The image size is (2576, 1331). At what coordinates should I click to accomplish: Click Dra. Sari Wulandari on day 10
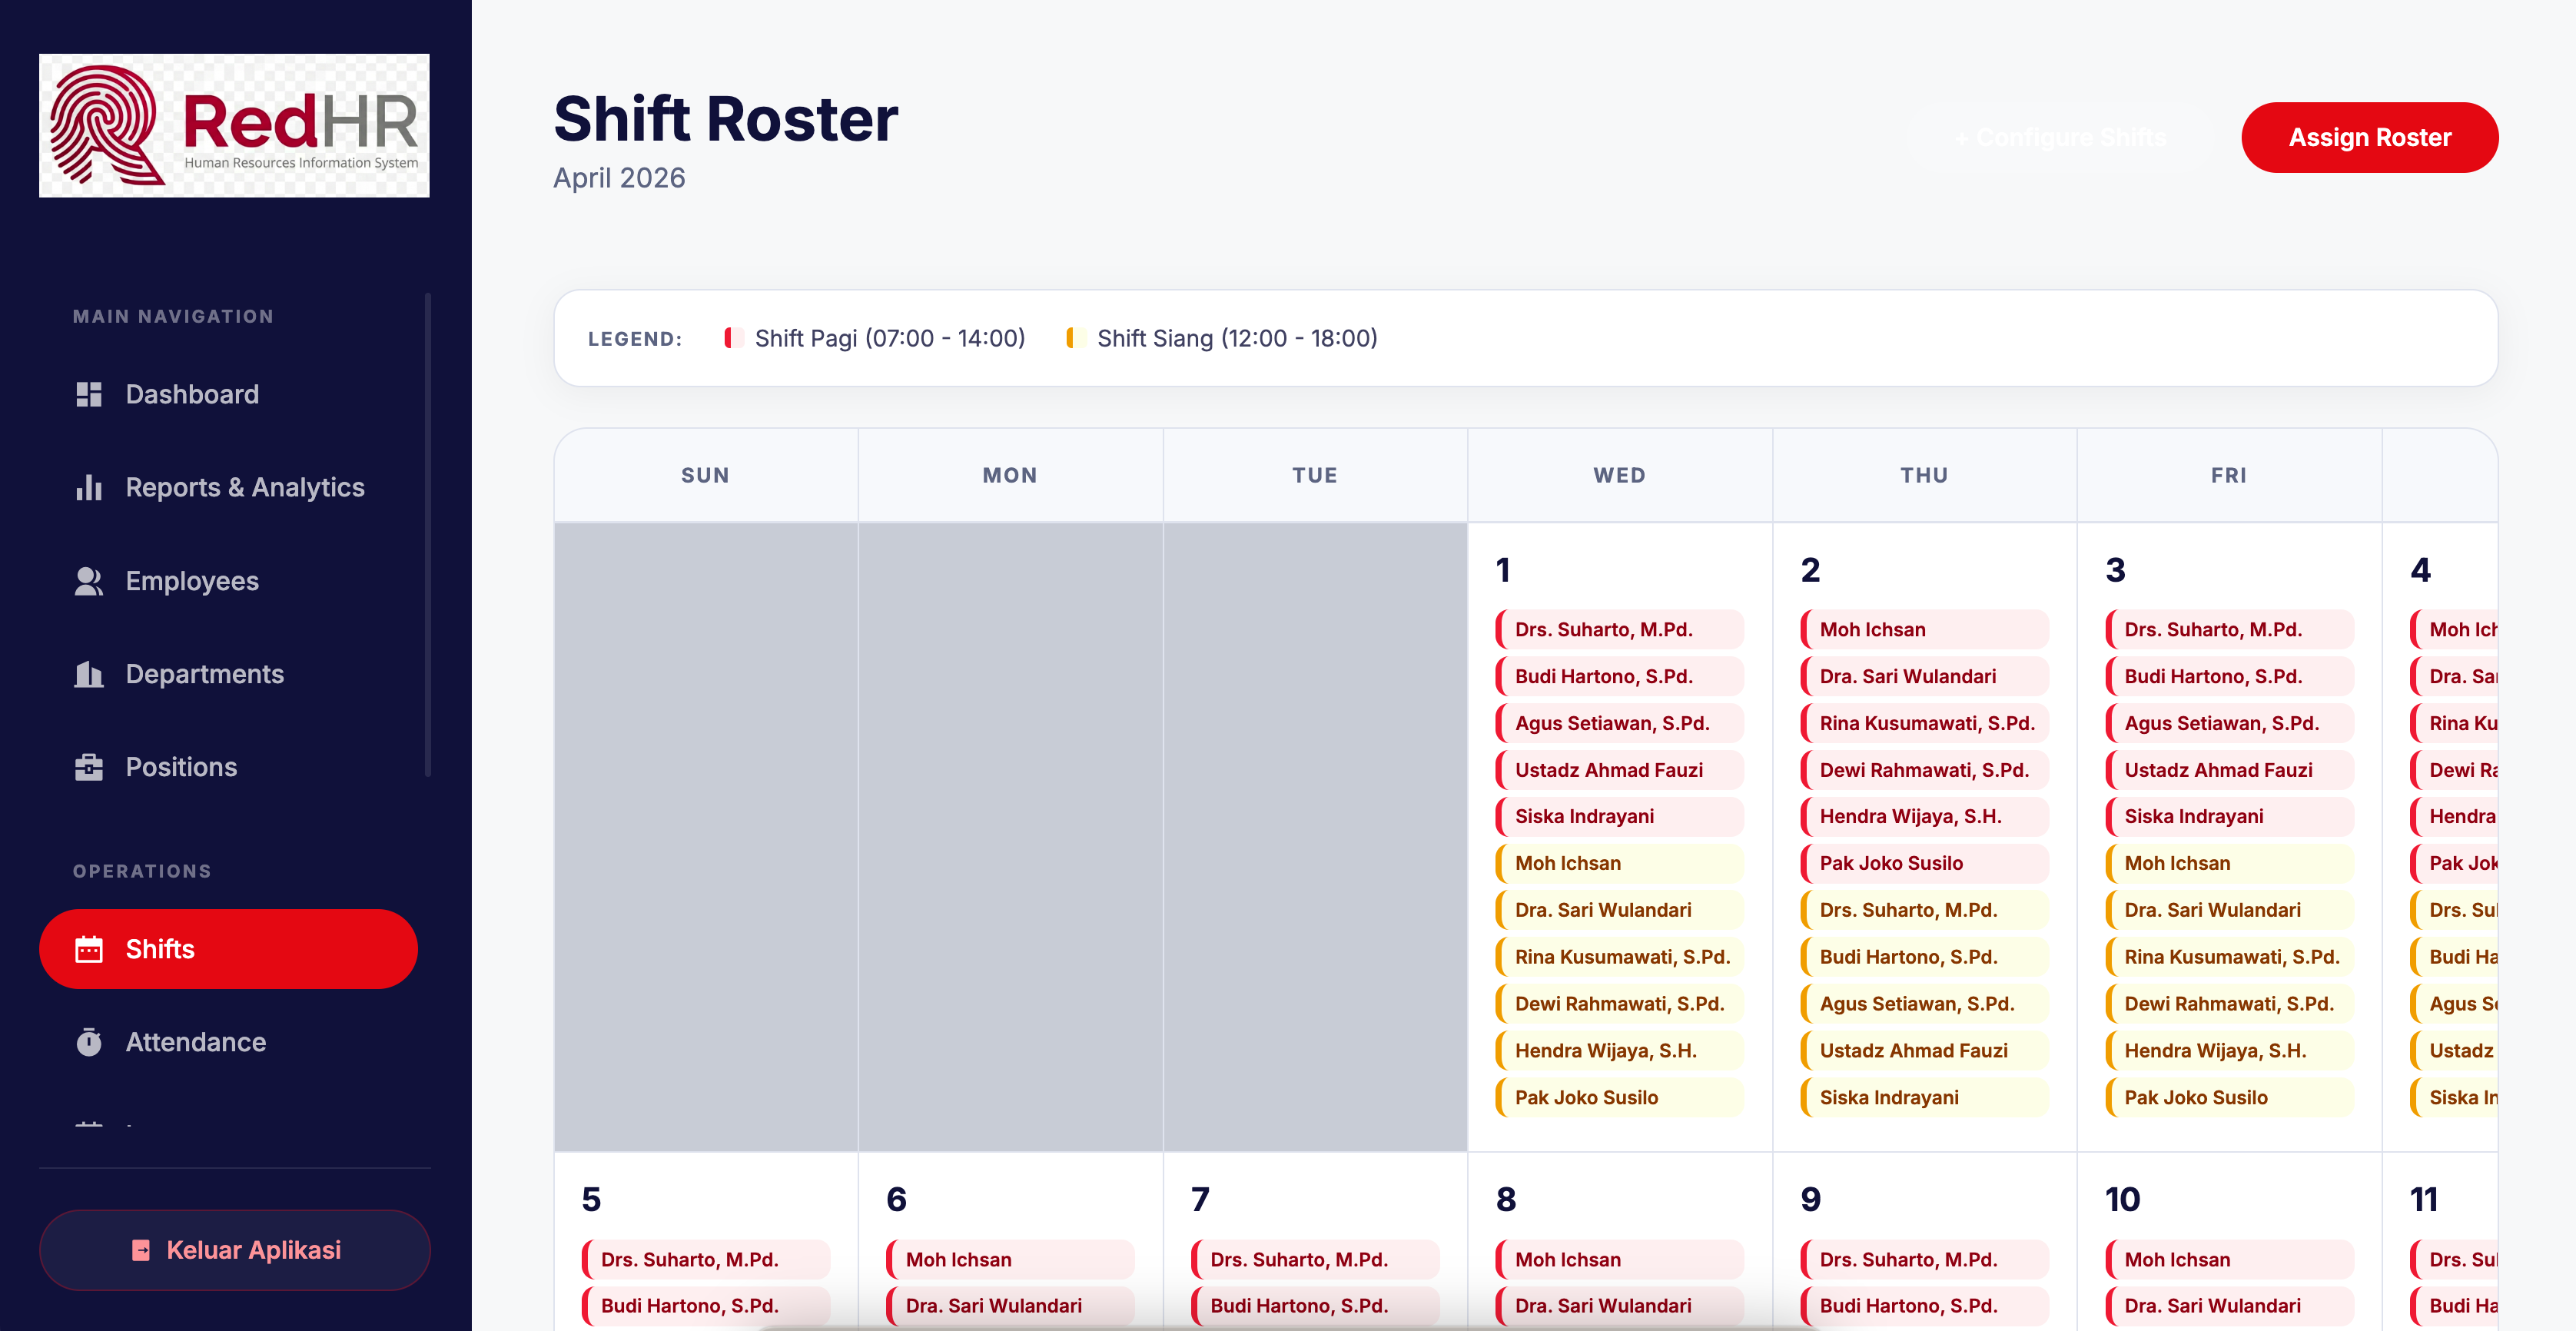pyautogui.click(x=2229, y=1306)
